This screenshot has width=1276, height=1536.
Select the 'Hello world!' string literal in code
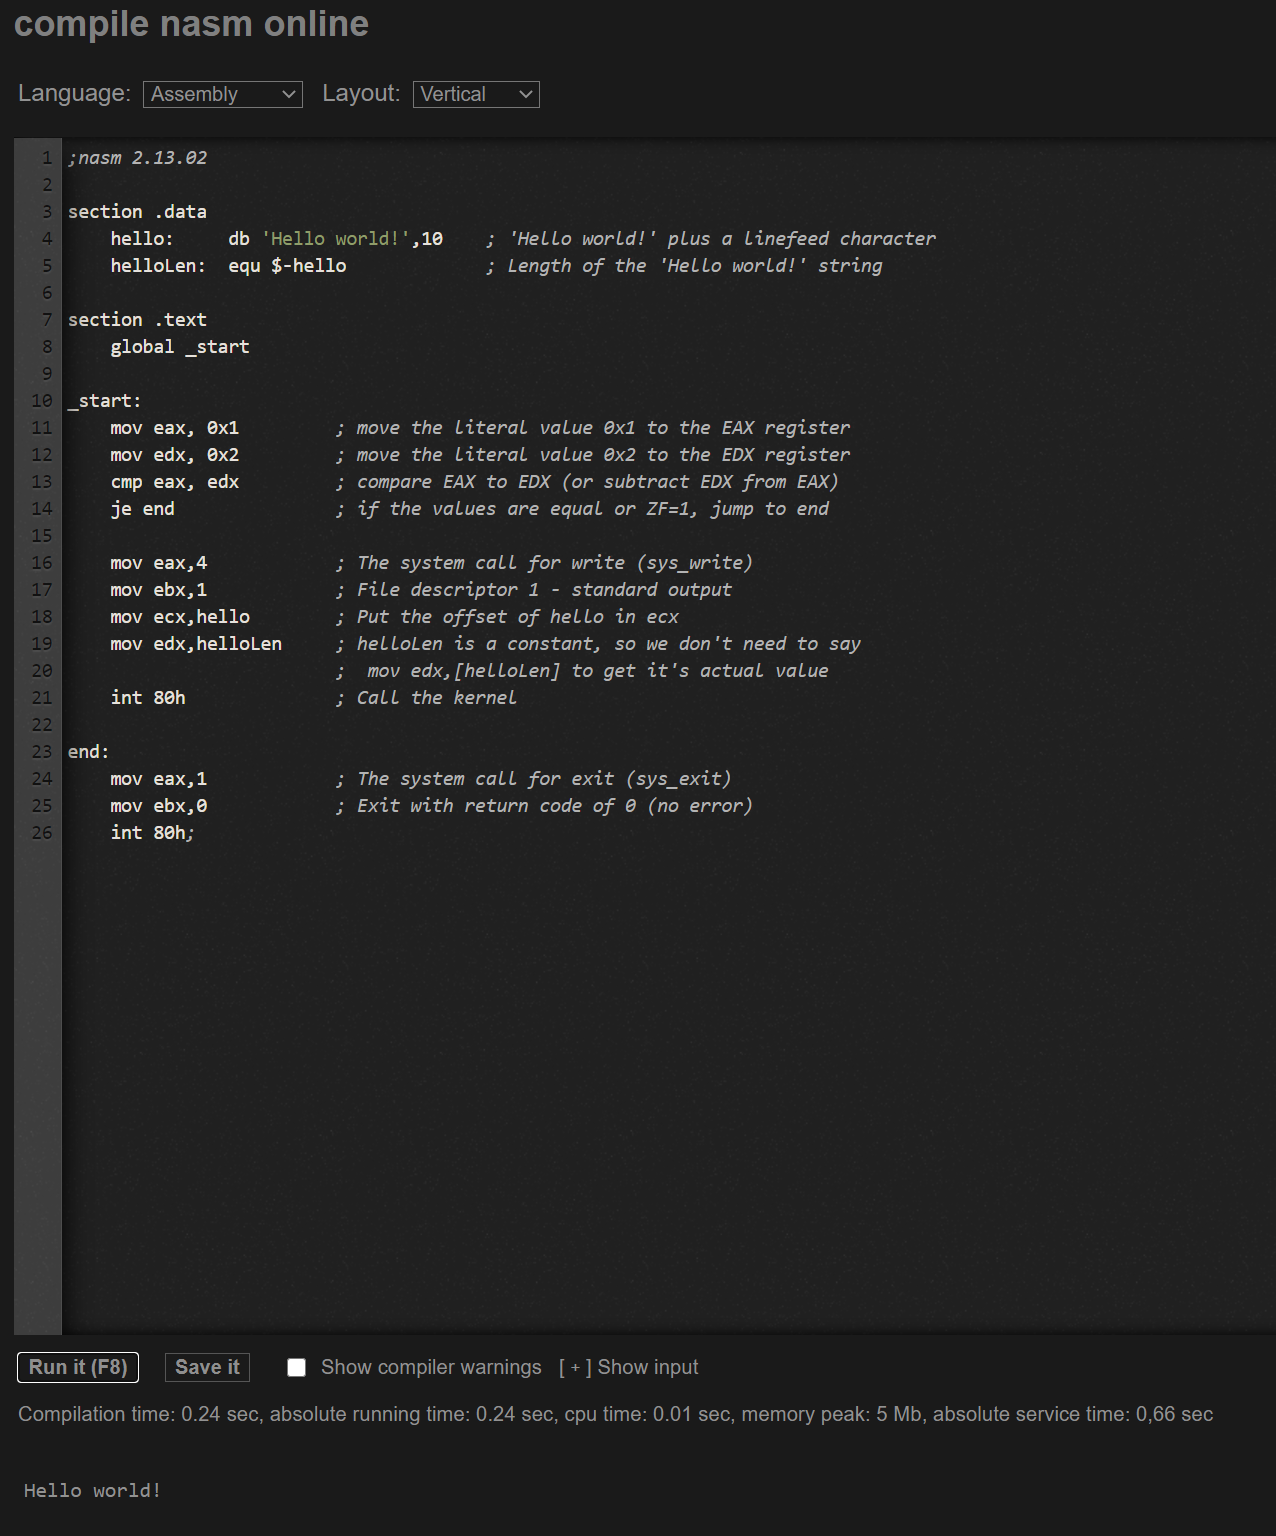click(x=336, y=239)
